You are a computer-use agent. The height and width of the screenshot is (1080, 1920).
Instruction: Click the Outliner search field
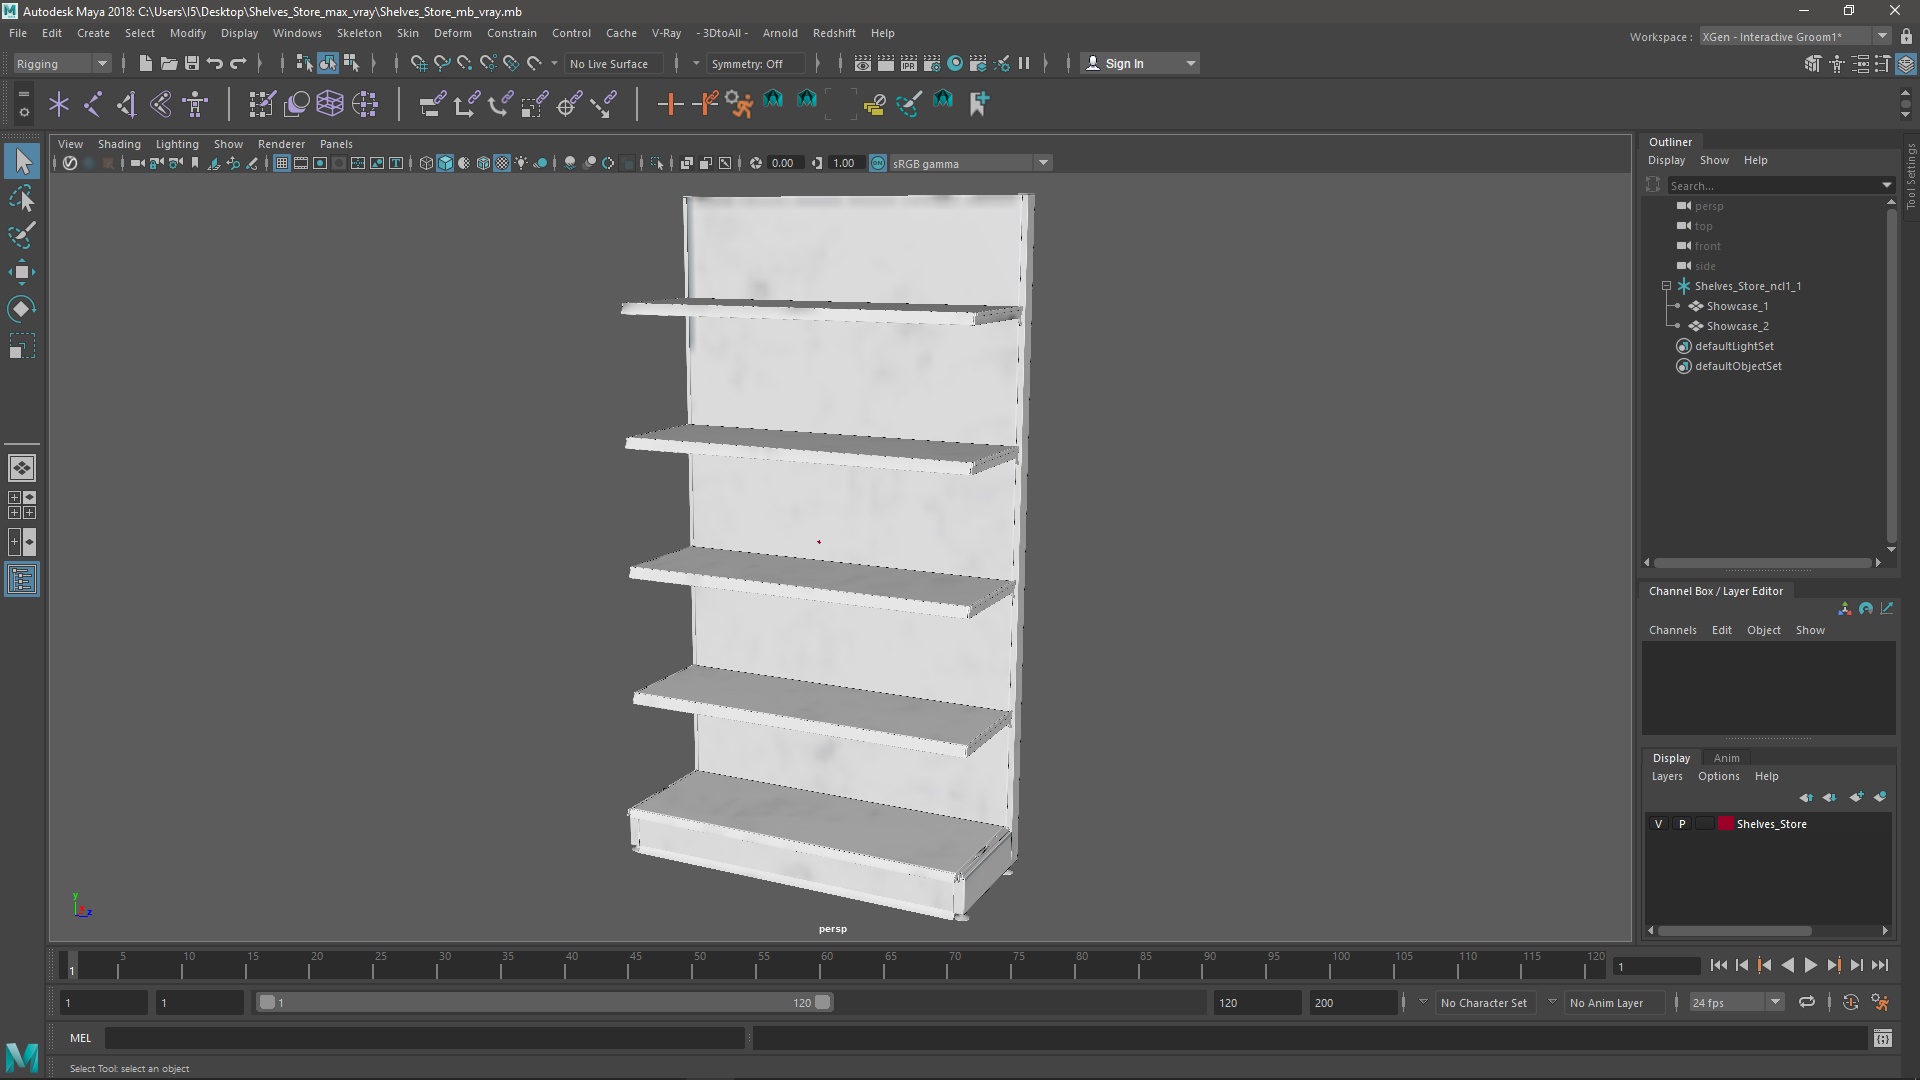click(x=1773, y=185)
